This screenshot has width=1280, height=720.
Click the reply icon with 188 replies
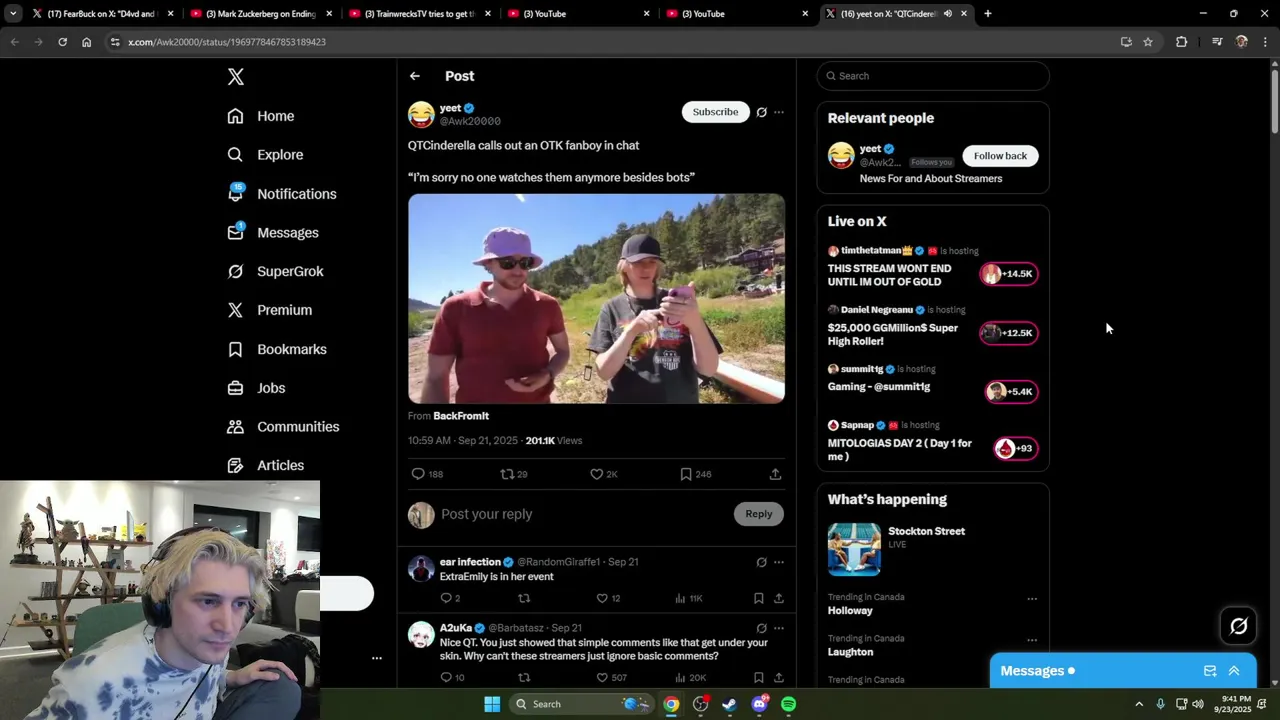[x=418, y=474]
